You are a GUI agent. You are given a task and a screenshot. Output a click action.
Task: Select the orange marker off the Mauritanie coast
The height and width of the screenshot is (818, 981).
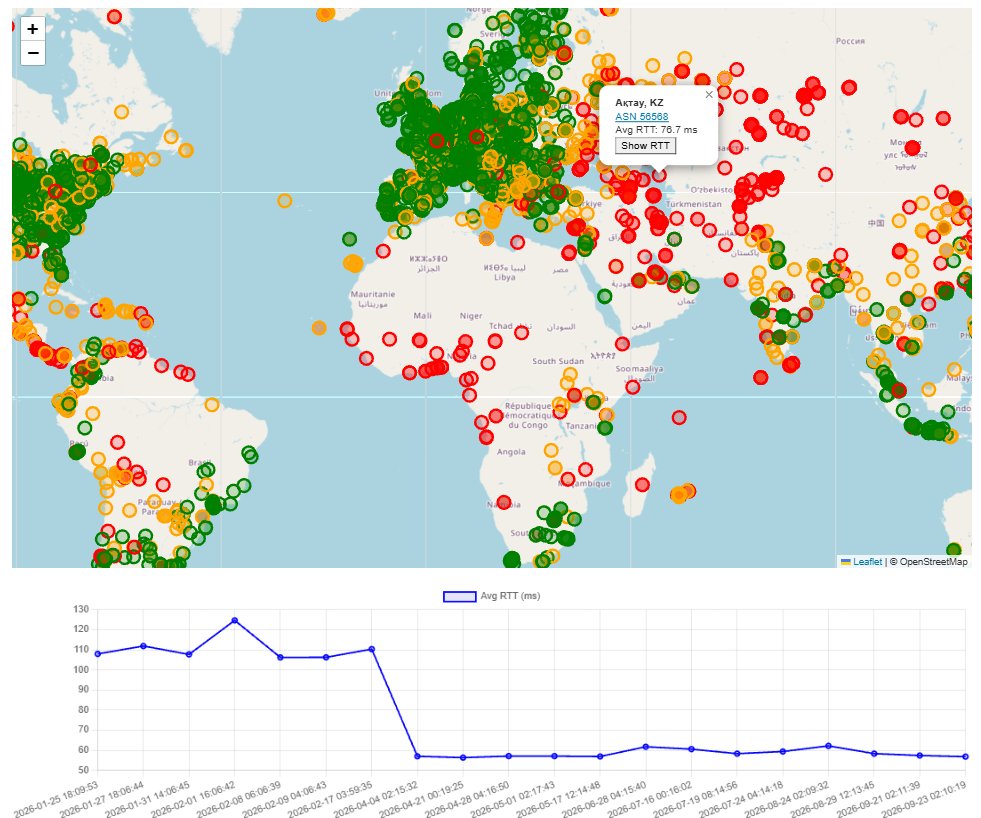coord(319,327)
